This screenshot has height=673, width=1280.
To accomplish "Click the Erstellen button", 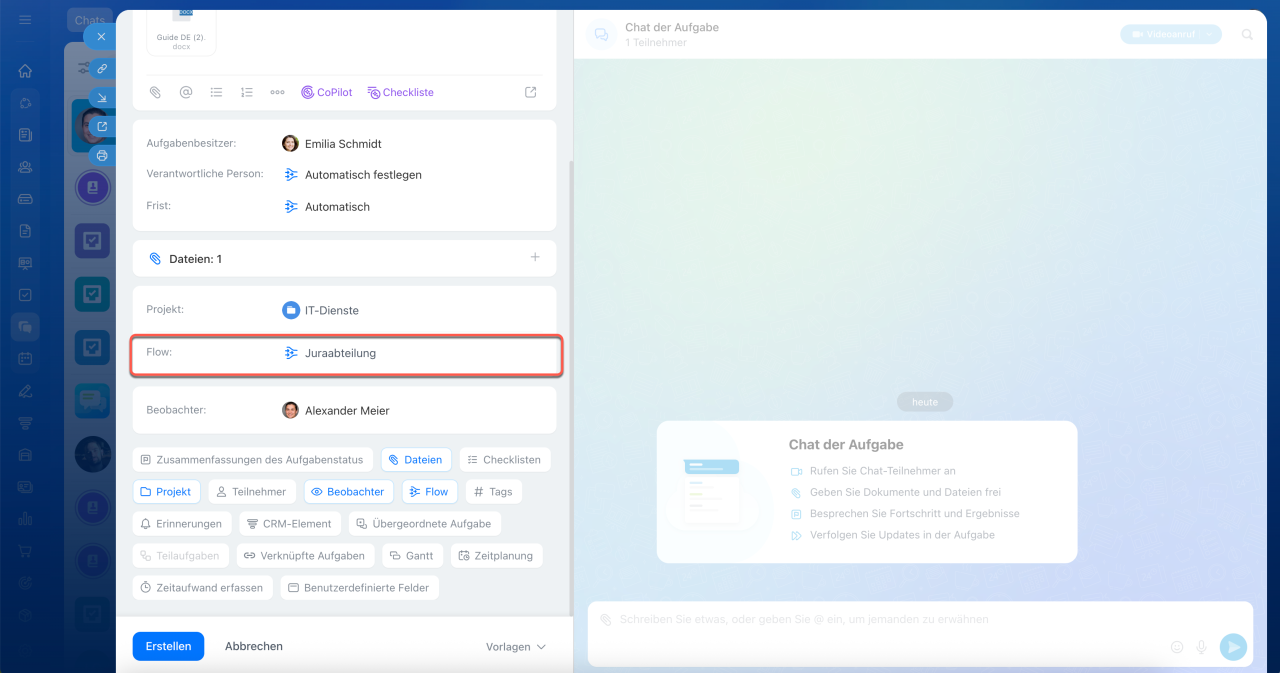I will click(x=168, y=646).
